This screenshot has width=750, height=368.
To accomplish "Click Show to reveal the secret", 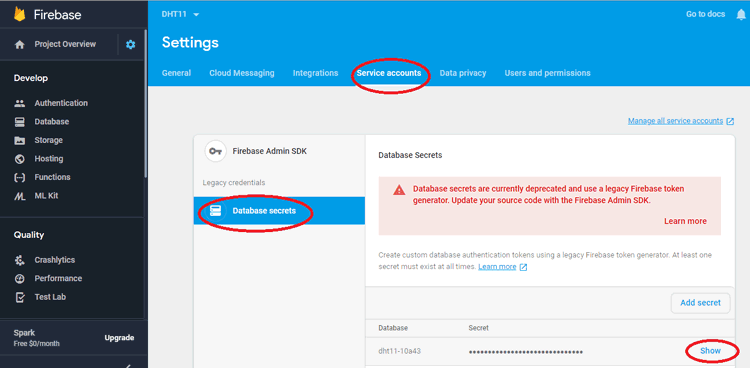I will coord(710,351).
